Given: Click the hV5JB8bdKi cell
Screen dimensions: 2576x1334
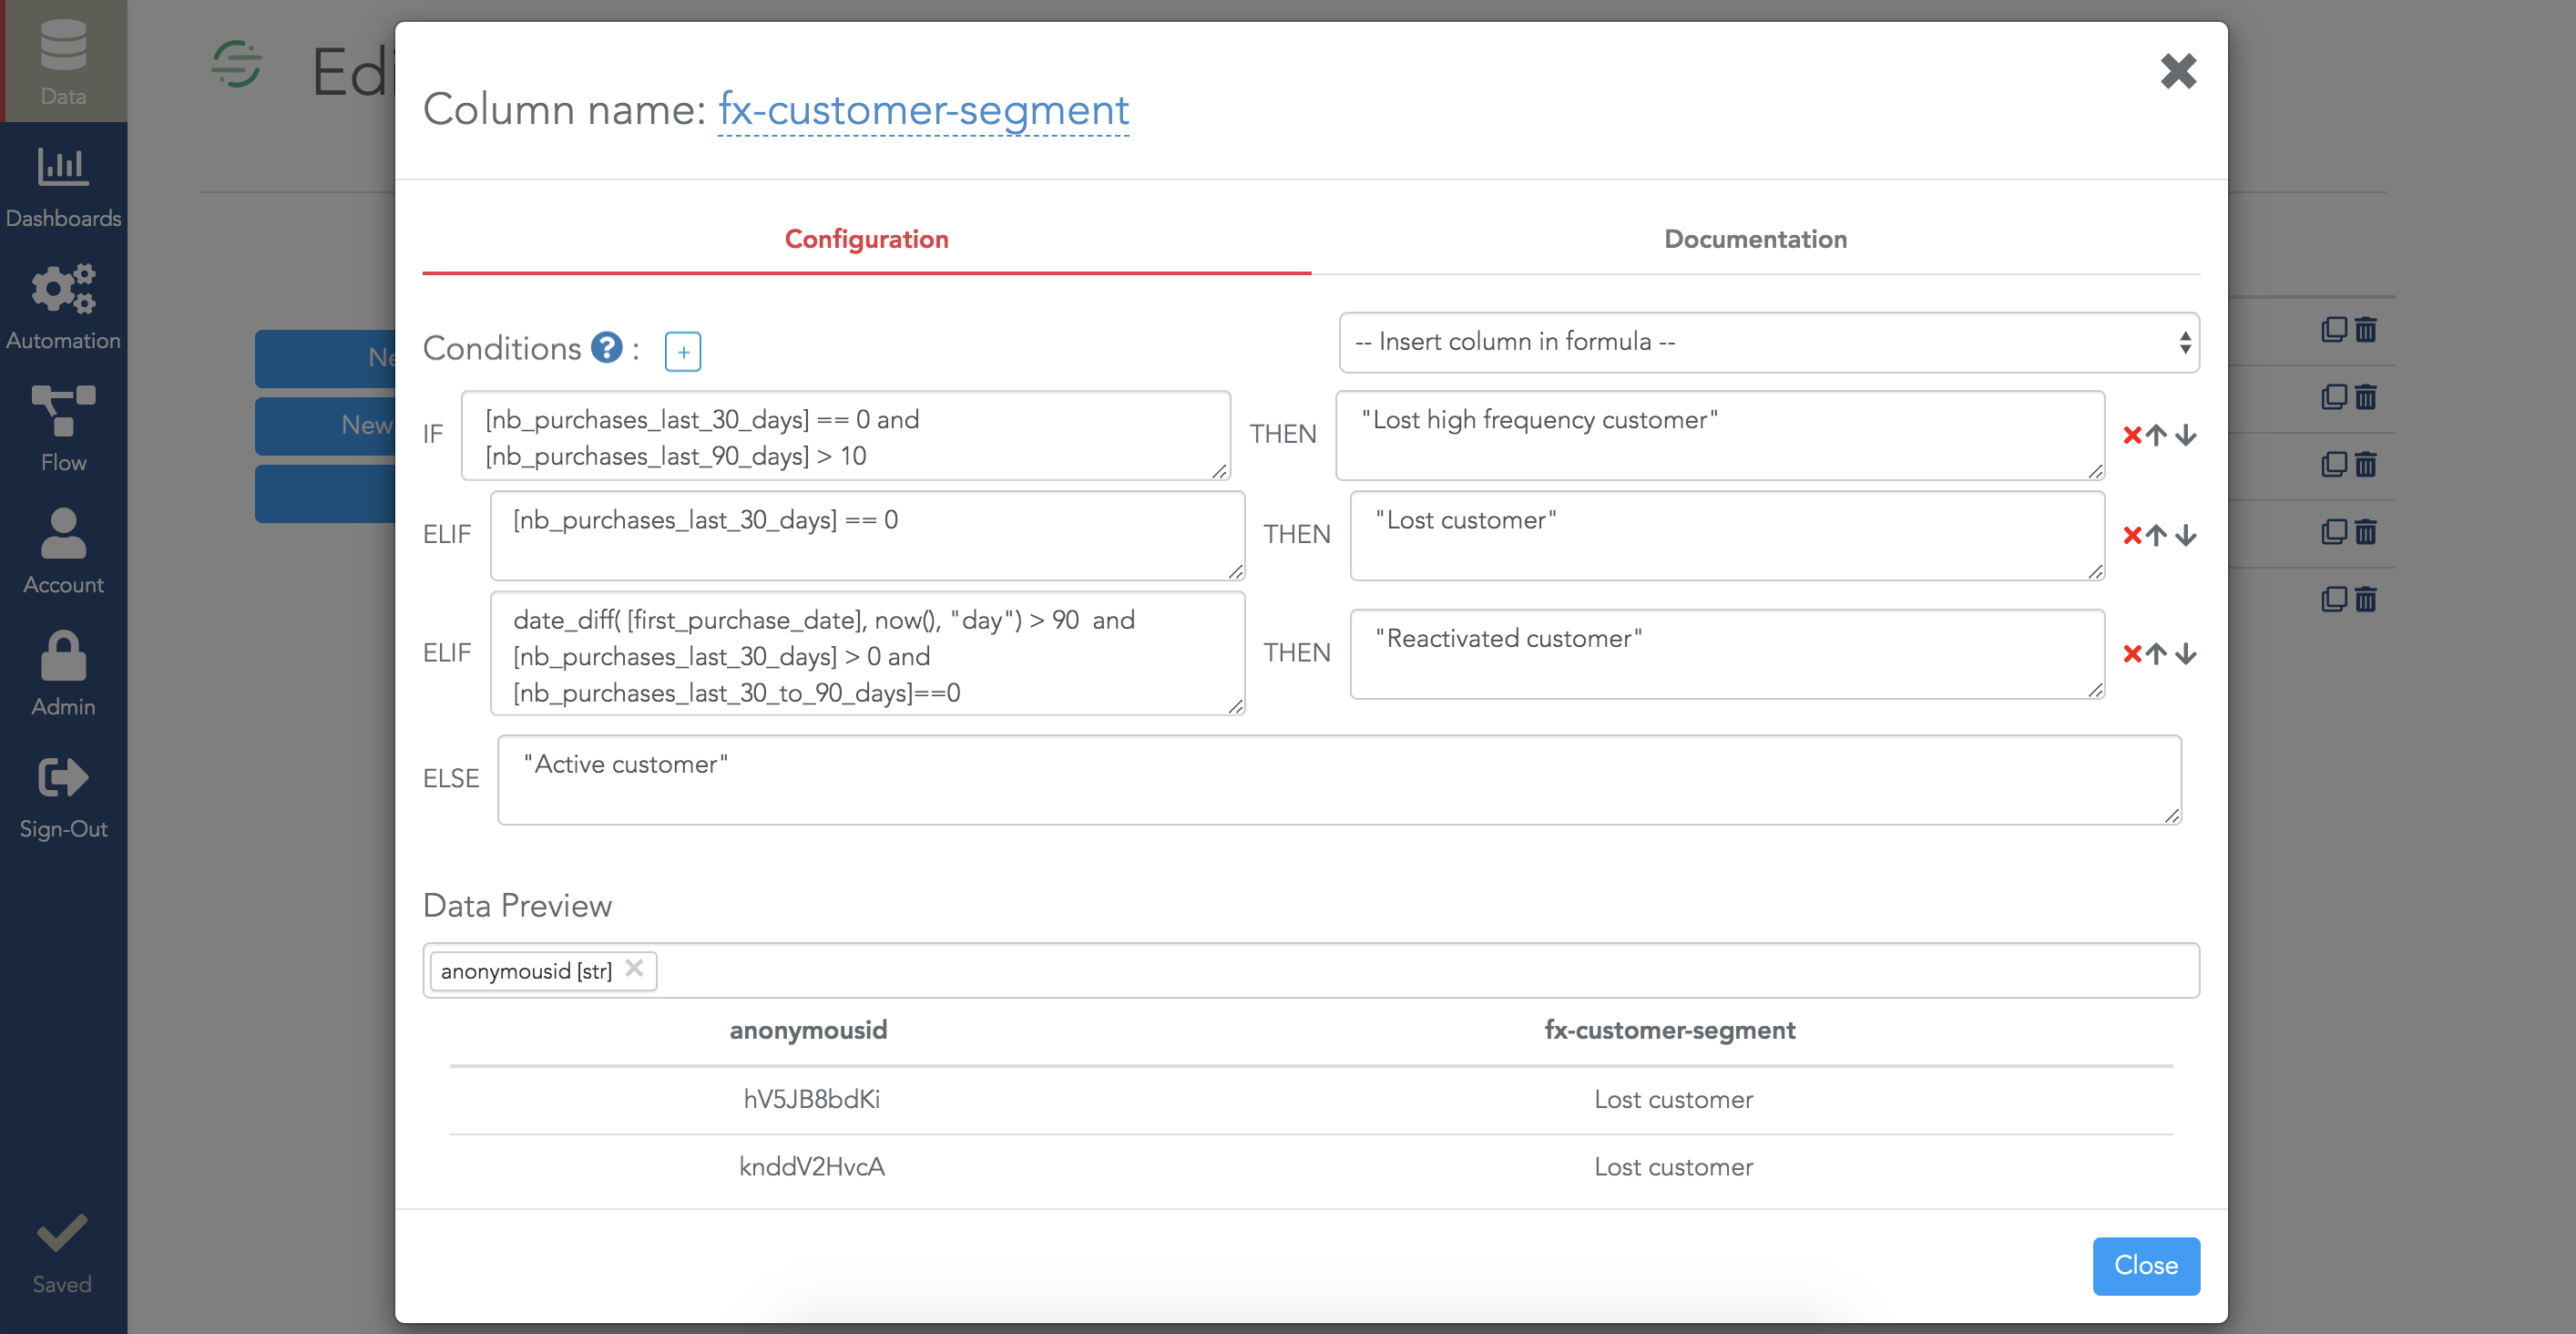Looking at the screenshot, I should coord(811,1099).
